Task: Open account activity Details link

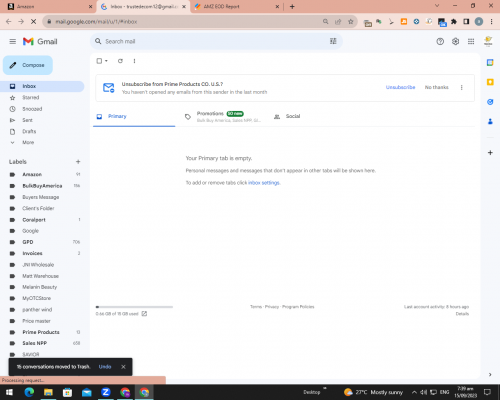Action: [462, 314]
